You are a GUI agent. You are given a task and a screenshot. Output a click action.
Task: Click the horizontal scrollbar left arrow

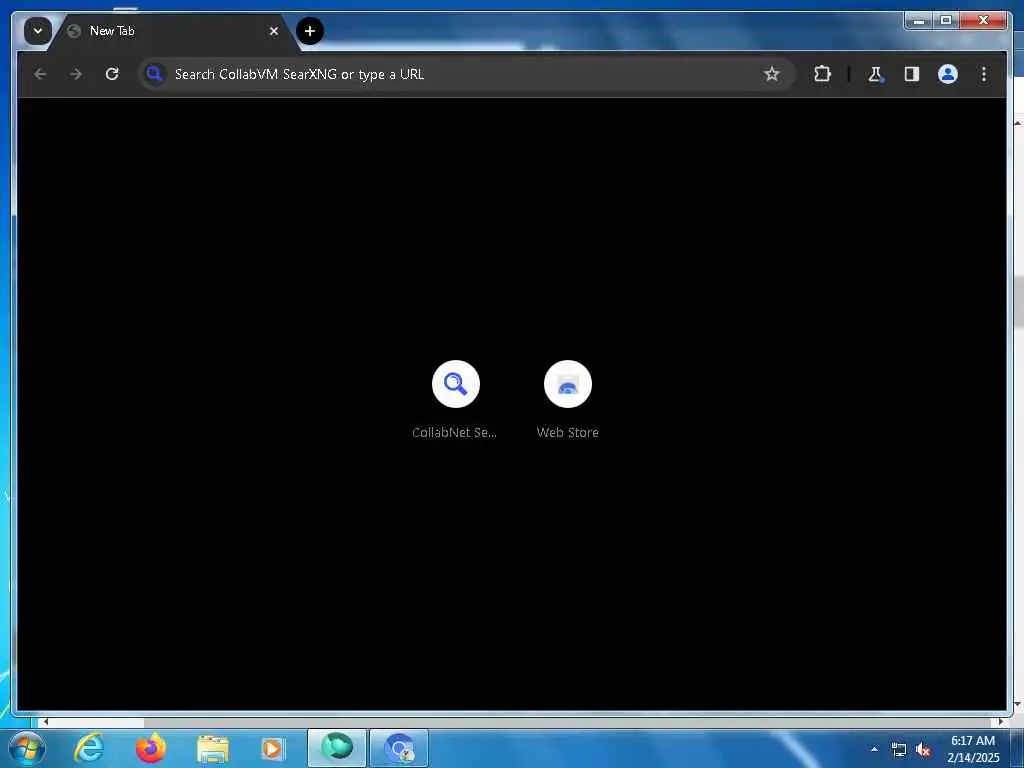(x=44, y=722)
